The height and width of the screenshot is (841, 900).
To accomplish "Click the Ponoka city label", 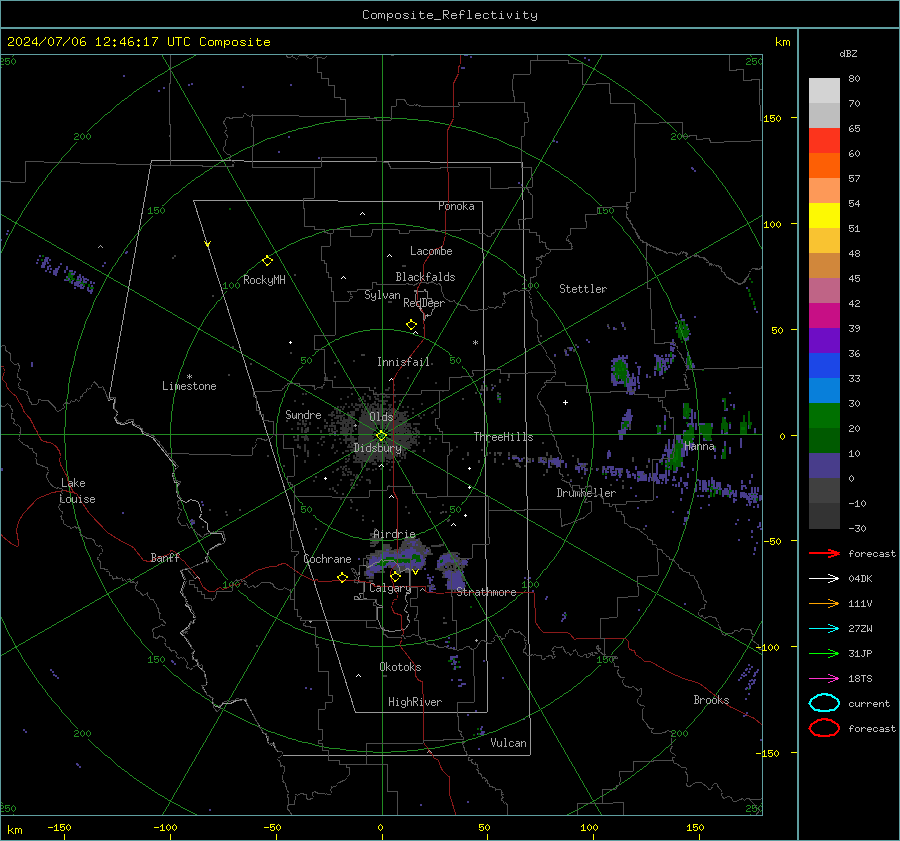I will tap(456, 207).
